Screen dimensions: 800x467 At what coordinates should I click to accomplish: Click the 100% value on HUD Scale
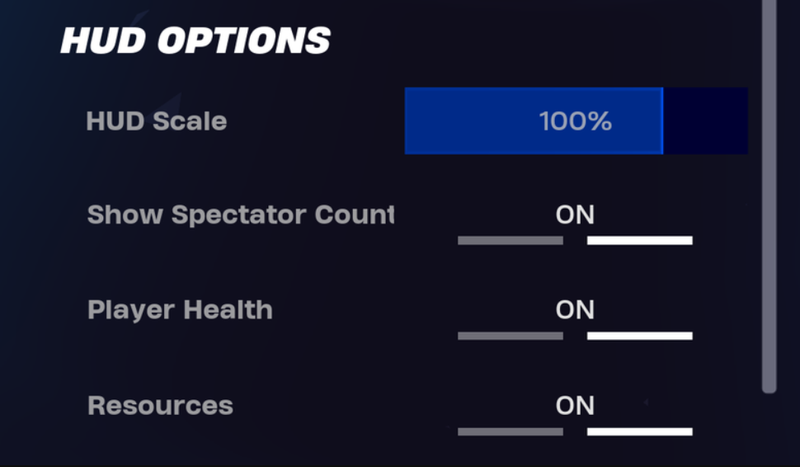pyautogui.click(x=575, y=122)
